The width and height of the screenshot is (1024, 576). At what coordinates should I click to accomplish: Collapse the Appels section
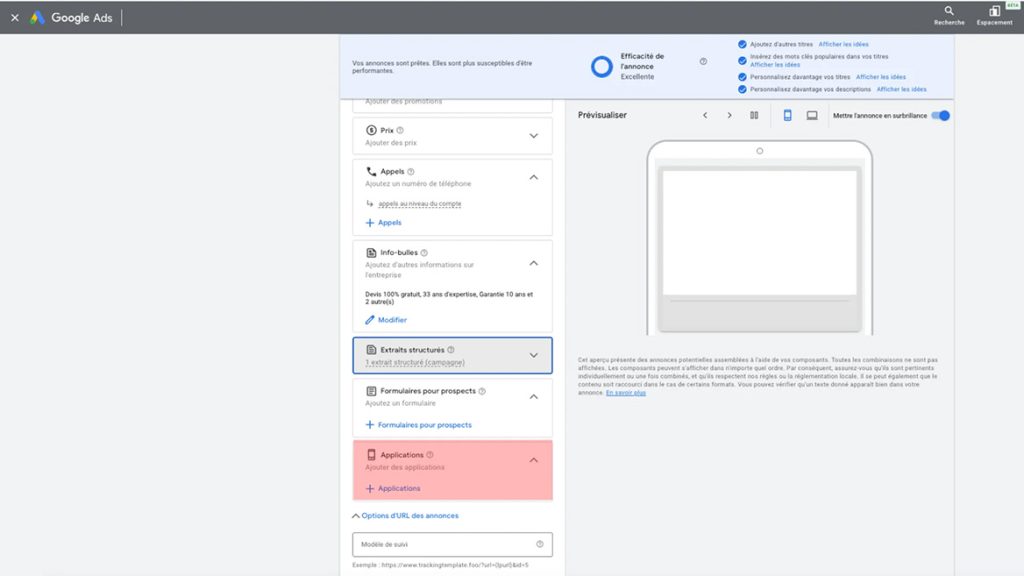coord(534,178)
